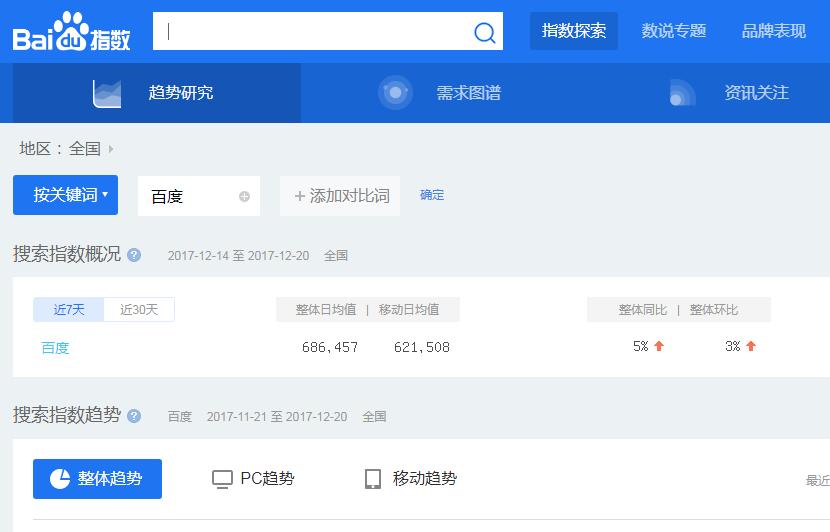
Task: Select the 近7天 range option
Action: [x=69, y=310]
